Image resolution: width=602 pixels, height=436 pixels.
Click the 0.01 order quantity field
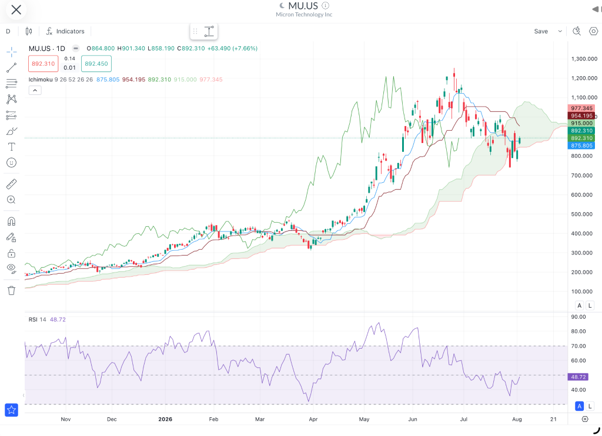pos(69,68)
